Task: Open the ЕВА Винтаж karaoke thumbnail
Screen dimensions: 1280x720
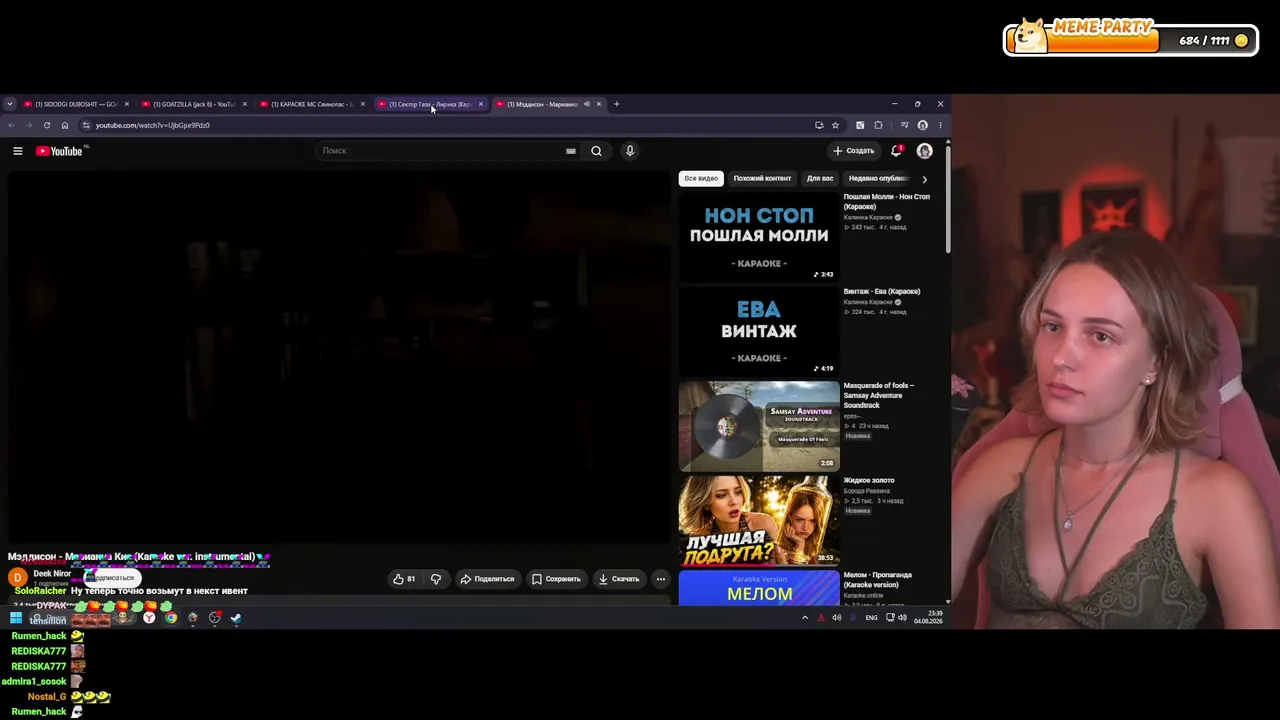Action: (x=759, y=332)
